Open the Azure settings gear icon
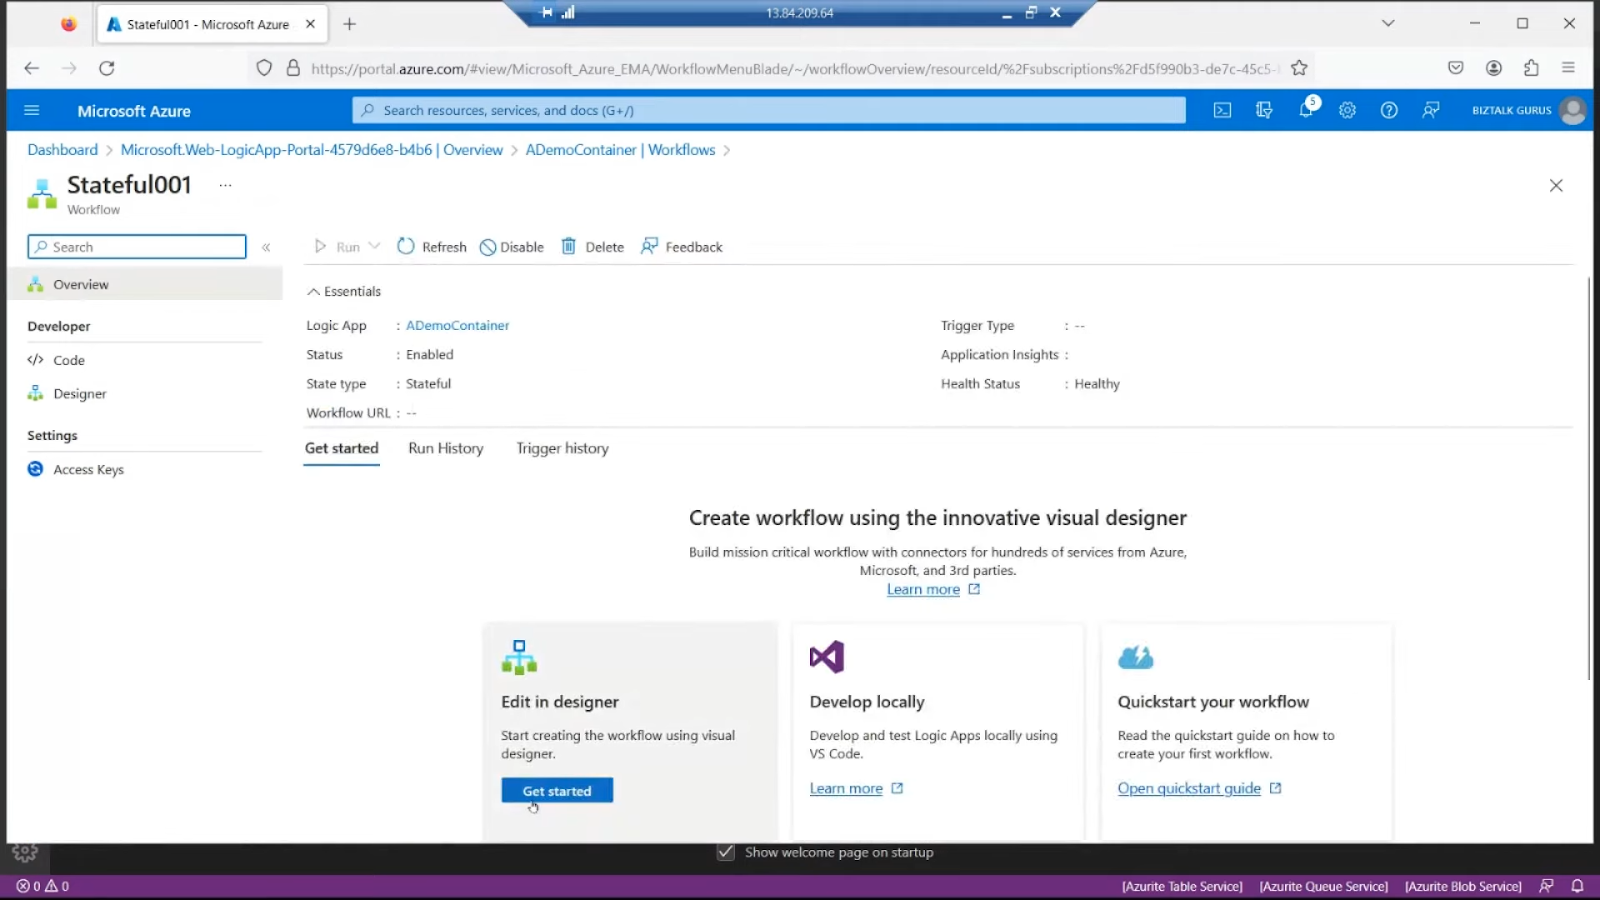The image size is (1600, 900). point(1347,110)
